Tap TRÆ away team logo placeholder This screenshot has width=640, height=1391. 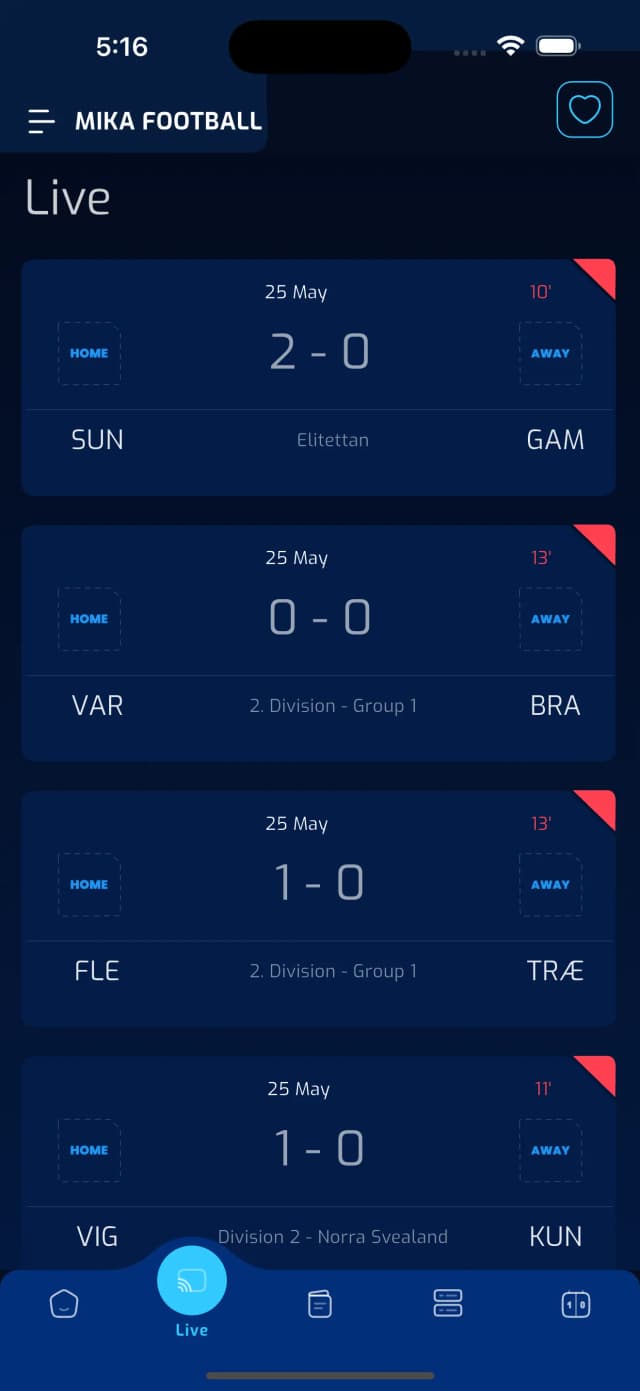pos(550,885)
